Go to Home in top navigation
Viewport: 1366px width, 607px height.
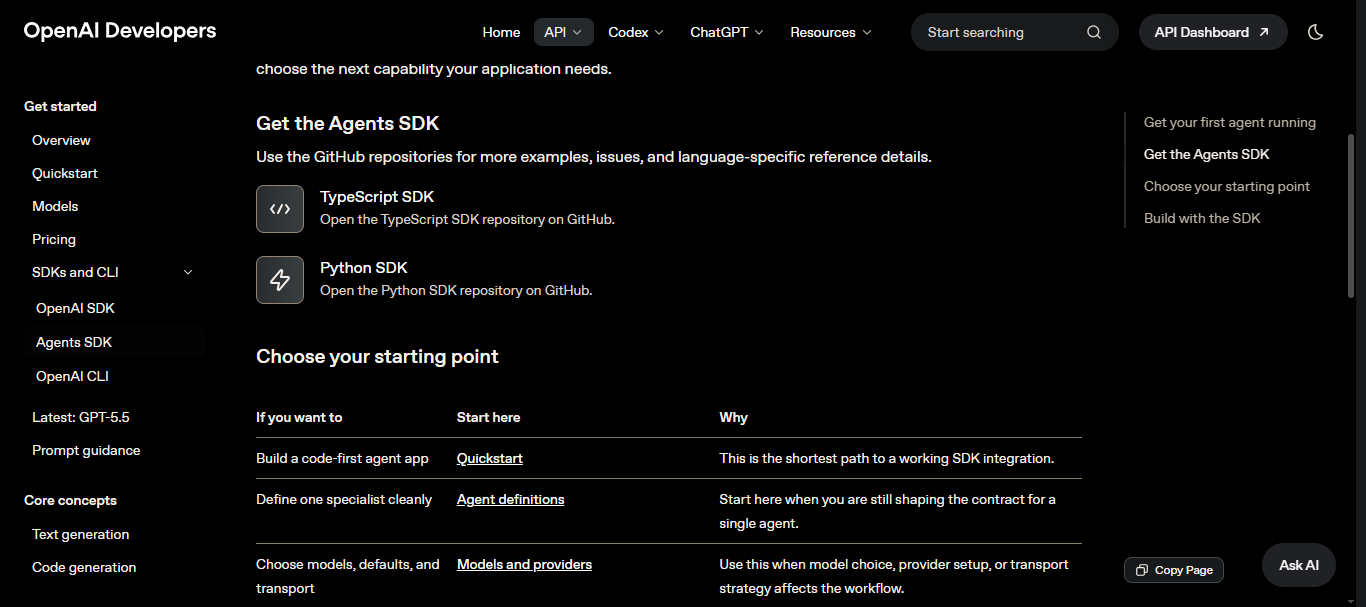pos(501,32)
